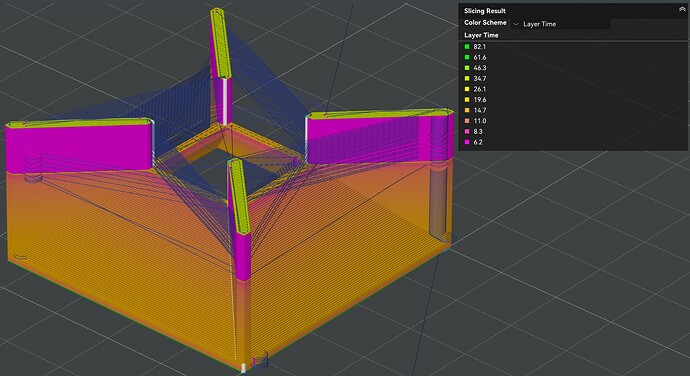Click the green swatch next to 61.6
The width and height of the screenshot is (690, 376).
point(467,57)
